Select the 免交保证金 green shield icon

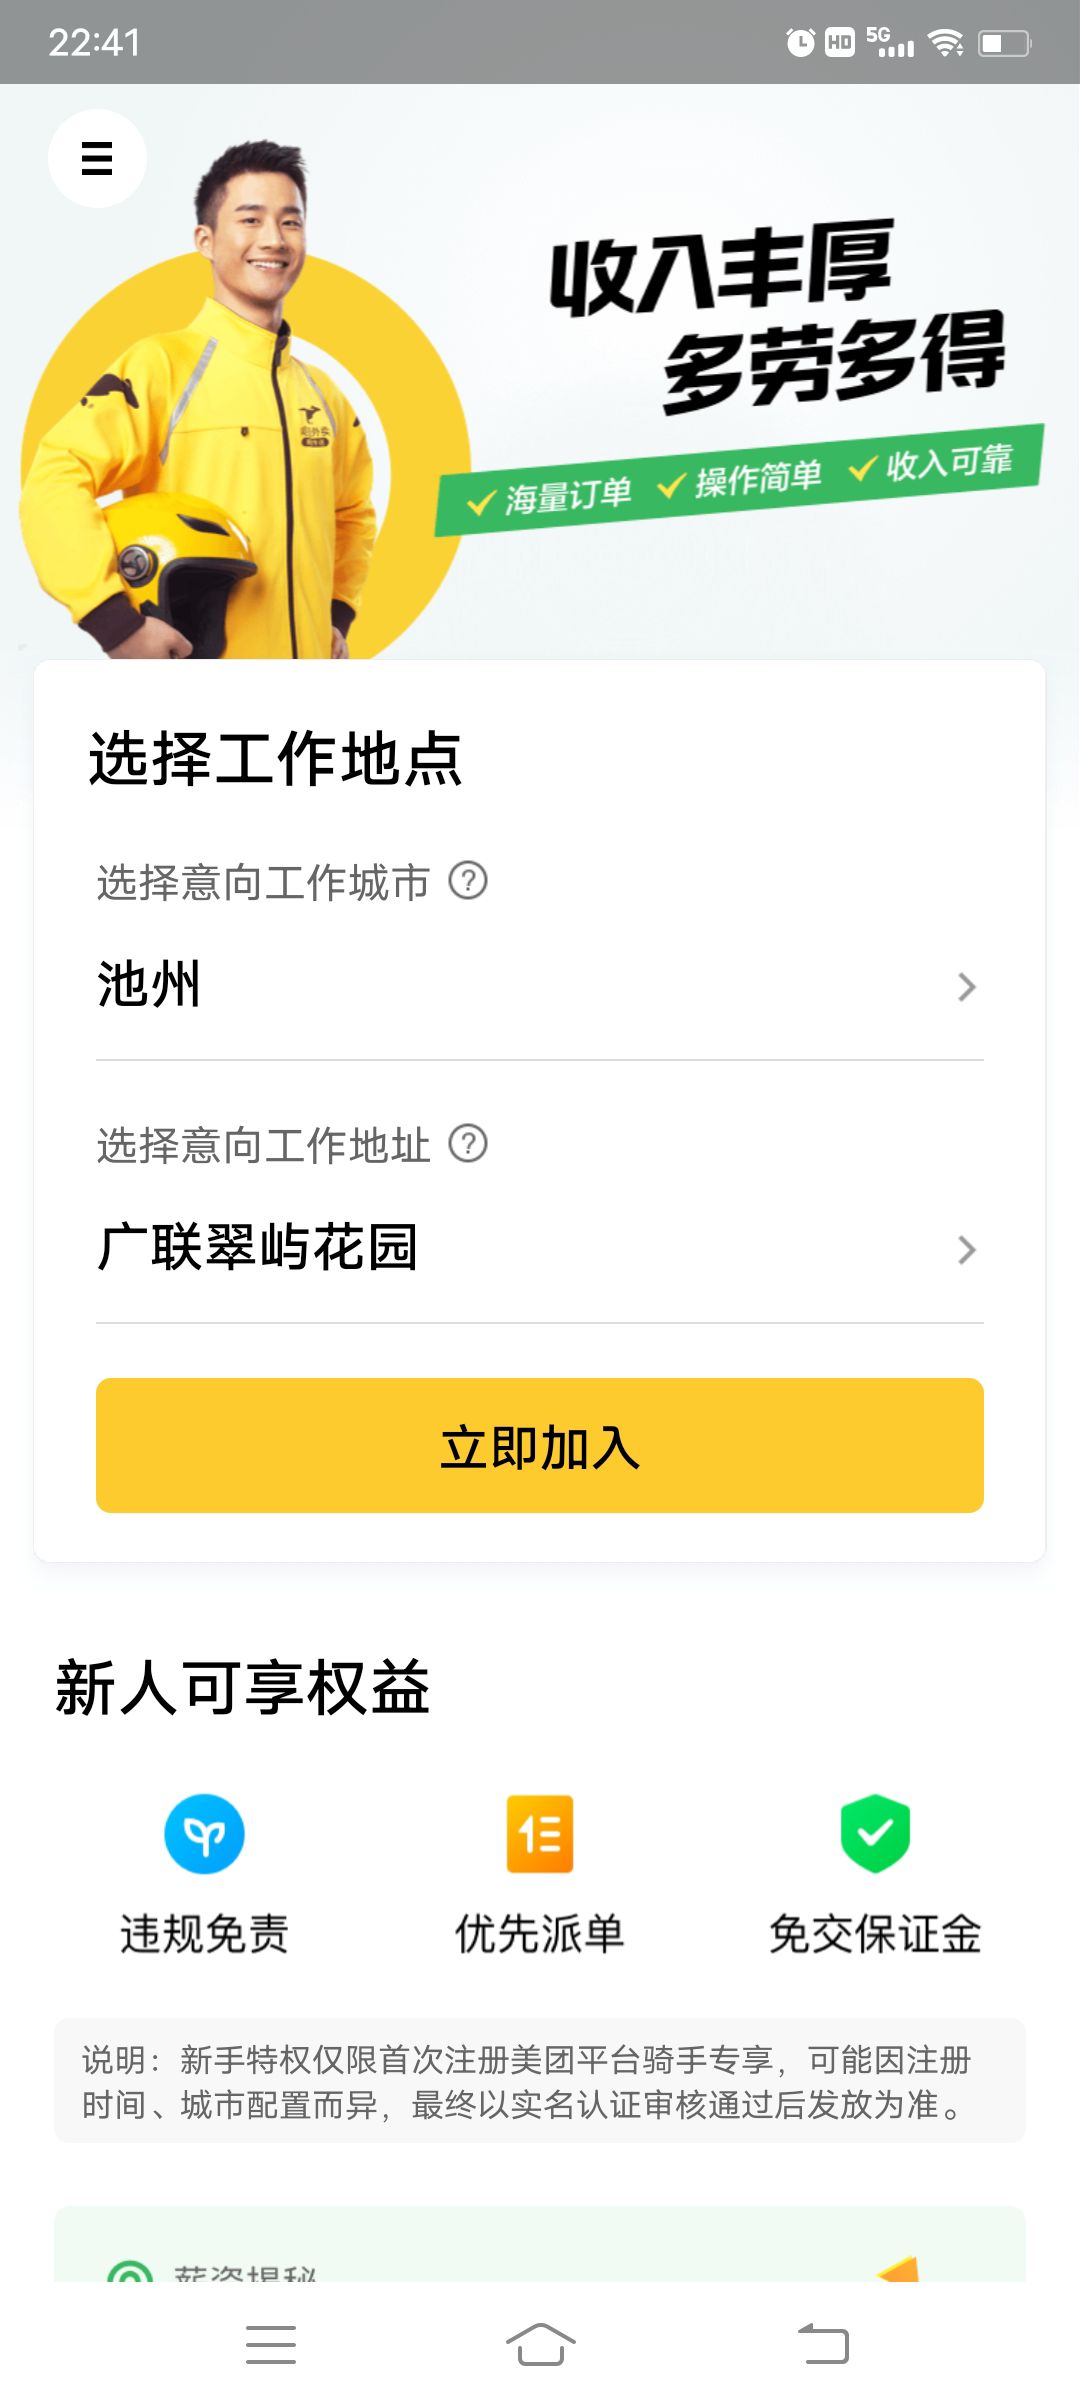pos(875,1833)
